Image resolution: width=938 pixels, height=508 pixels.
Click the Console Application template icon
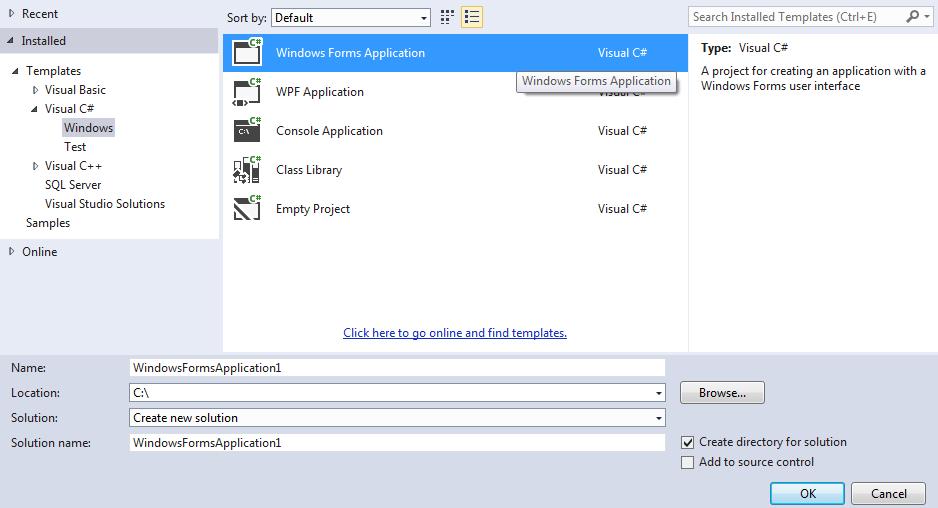point(247,130)
